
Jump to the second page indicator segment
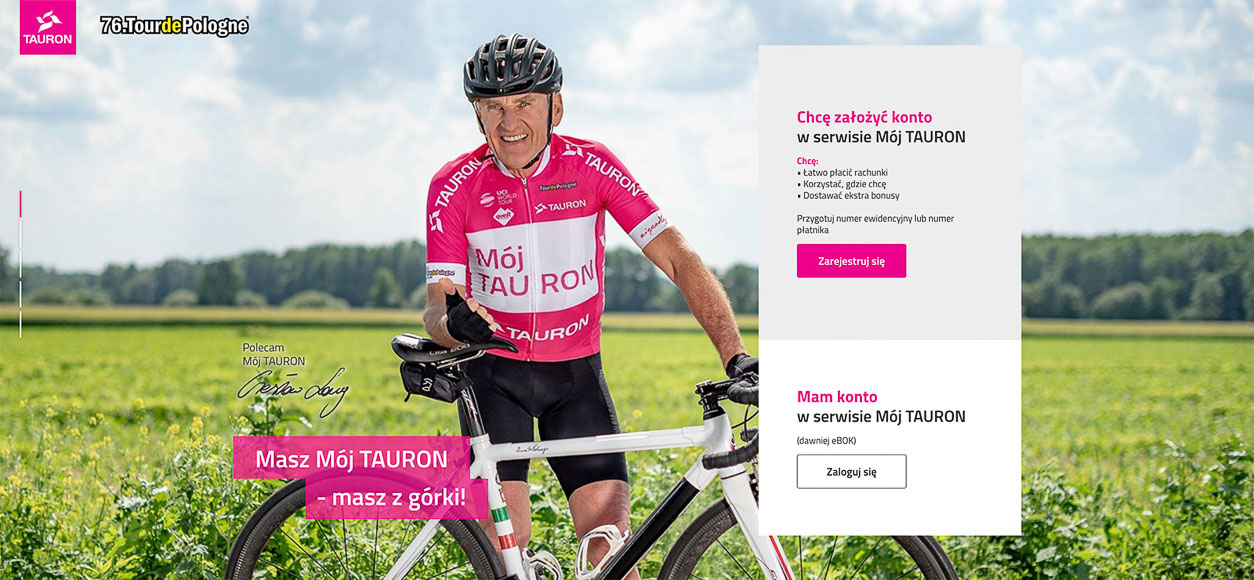tap(20, 234)
